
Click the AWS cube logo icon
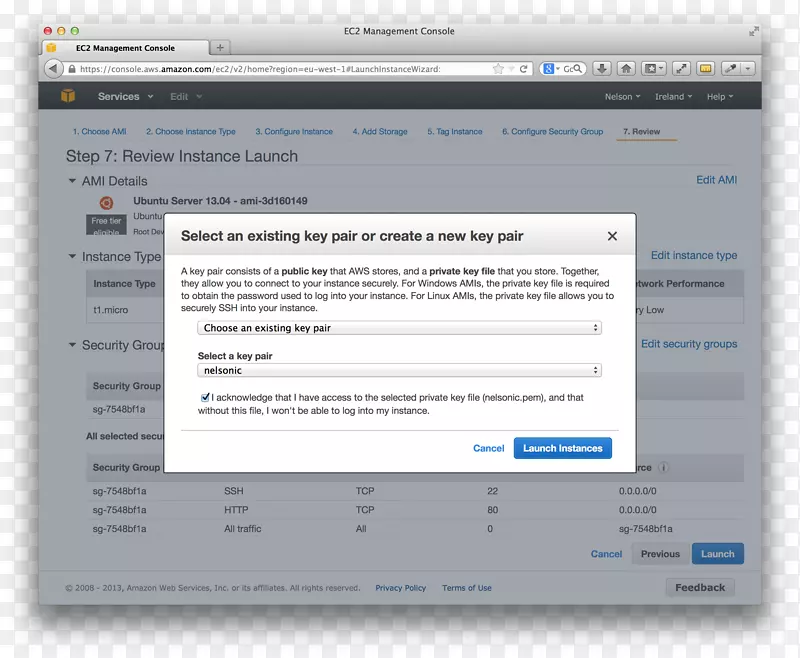pos(68,96)
